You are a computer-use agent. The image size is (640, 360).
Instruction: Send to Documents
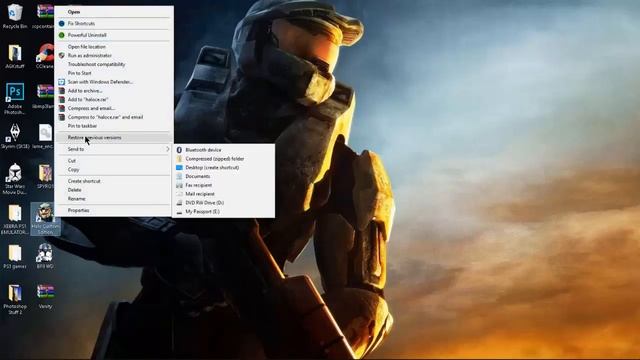224,176
